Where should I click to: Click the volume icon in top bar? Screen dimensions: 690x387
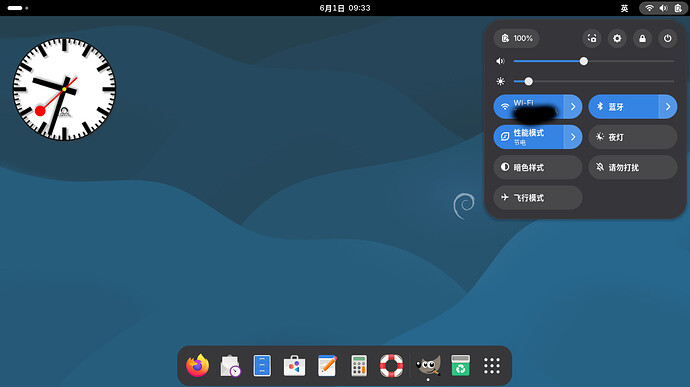[x=663, y=8]
